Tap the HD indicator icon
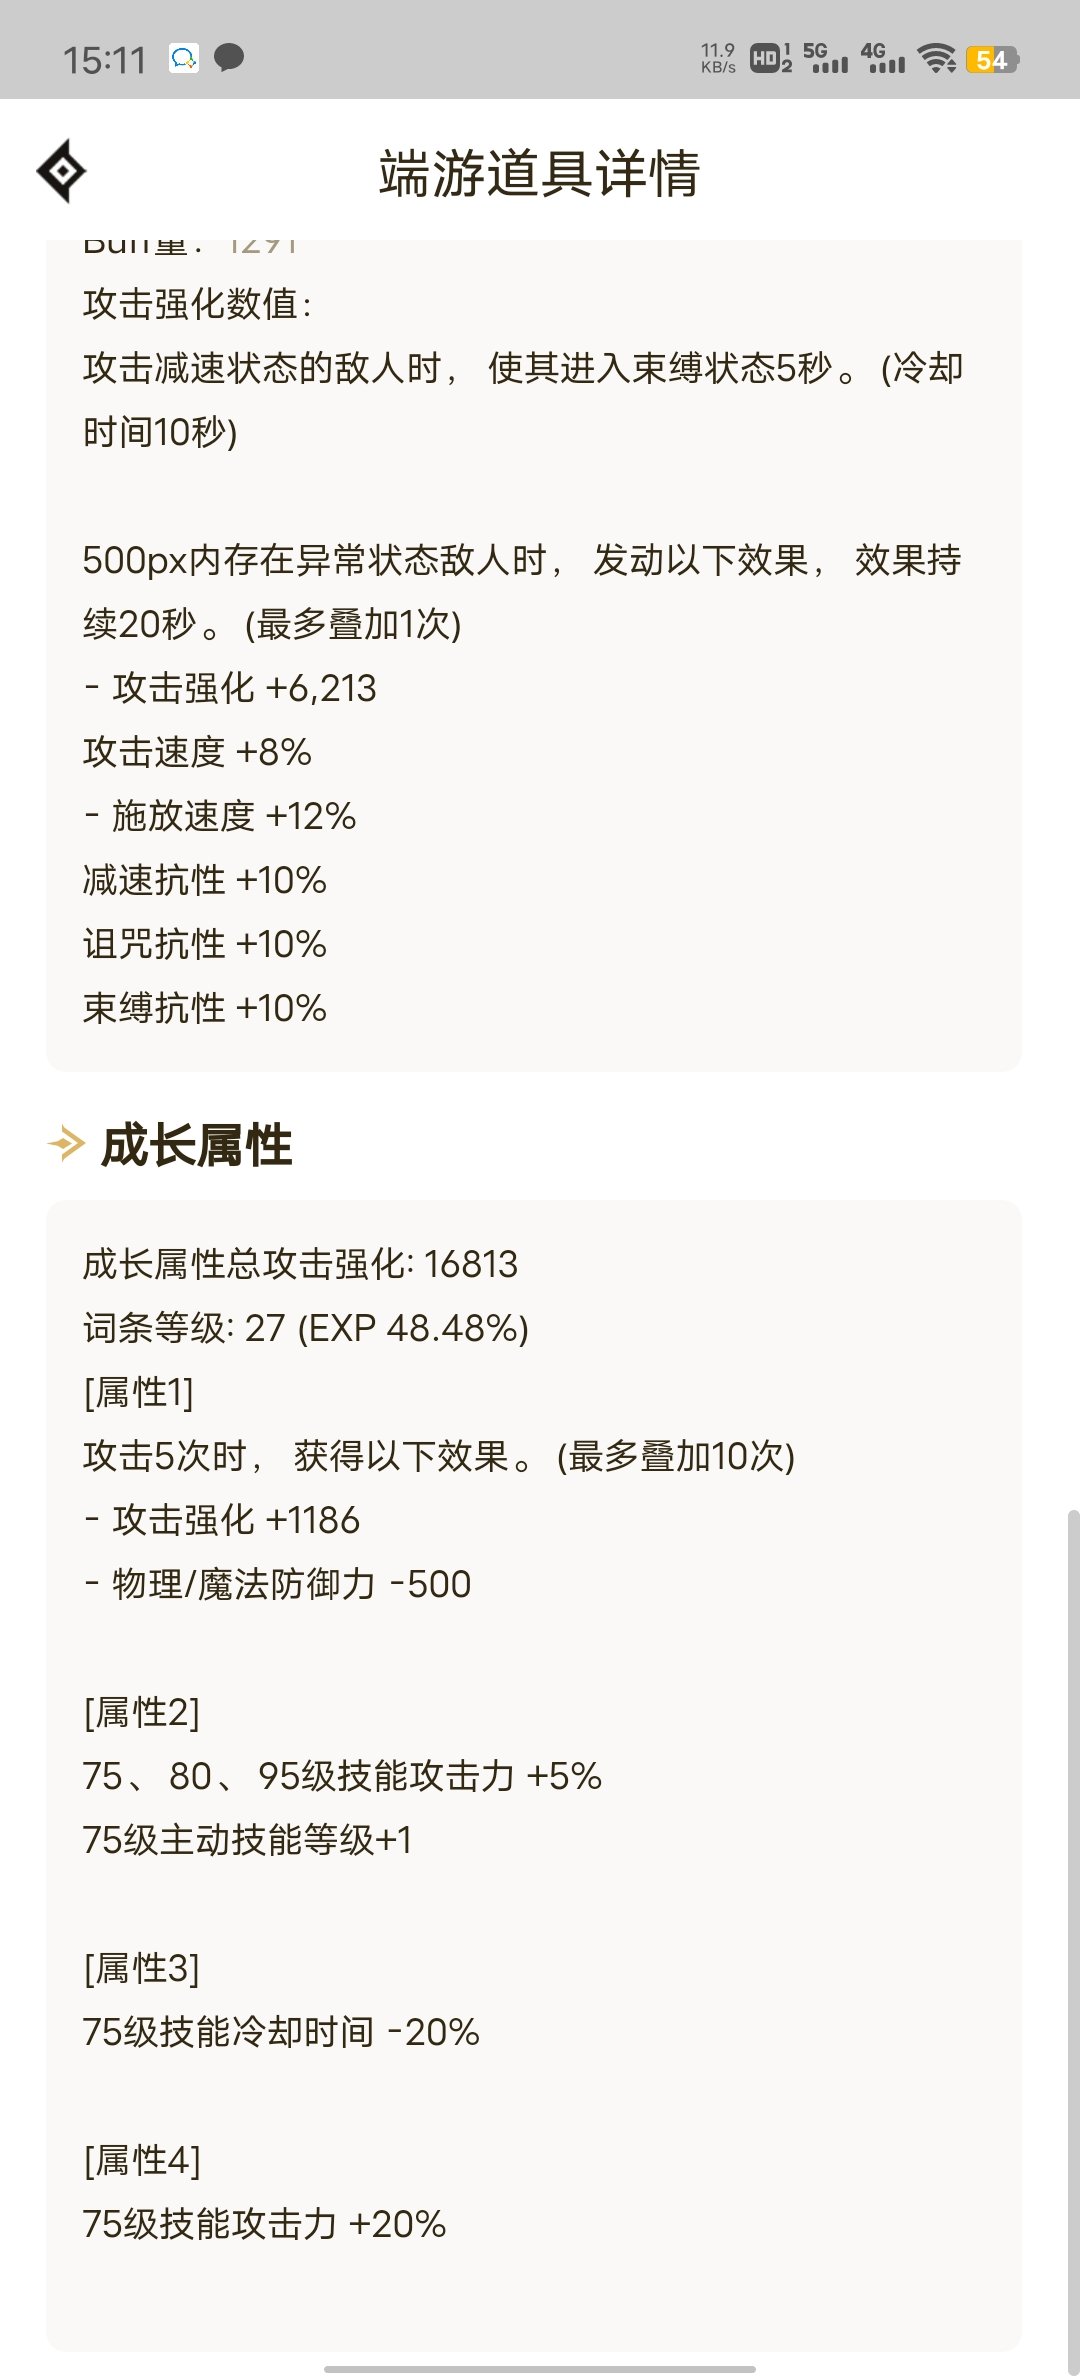Viewport: 1080px width, 2376px height. click(767, 58)
